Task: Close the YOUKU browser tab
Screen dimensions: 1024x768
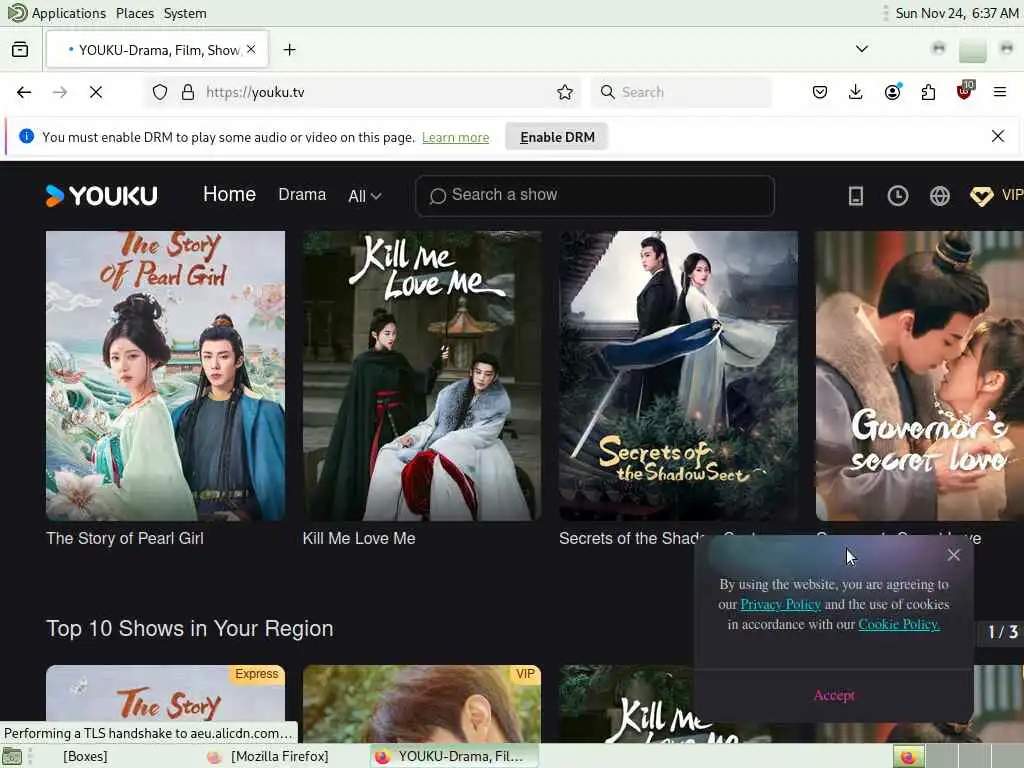Action: [251, 50]
